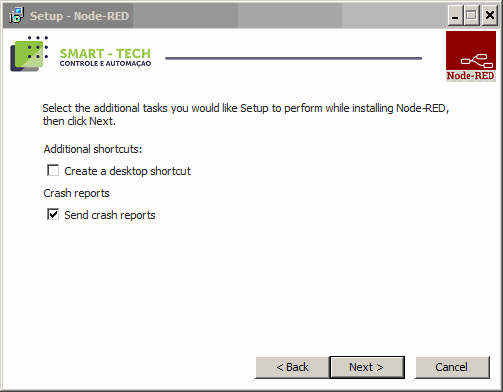Image resolution: width=503 pixels, height=392 pixels.
Task: Click the CONTROLE E AUTOMAÇÃO subtitle text
Action: [105, 63]
